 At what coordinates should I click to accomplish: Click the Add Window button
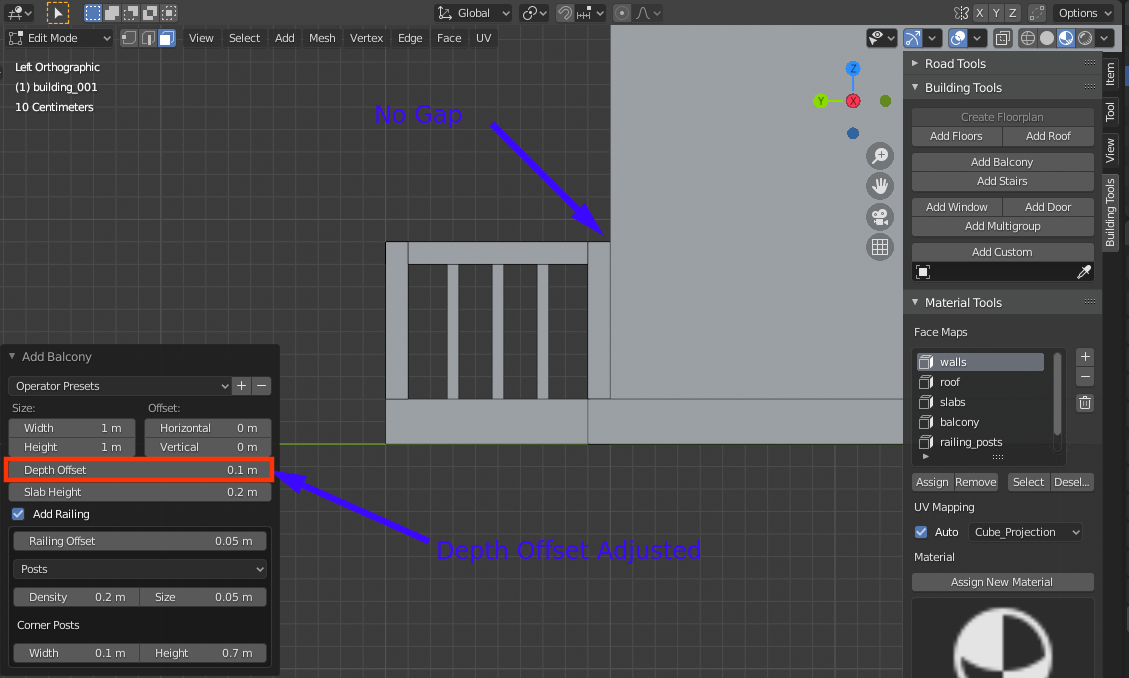click(x=957, y=207)
